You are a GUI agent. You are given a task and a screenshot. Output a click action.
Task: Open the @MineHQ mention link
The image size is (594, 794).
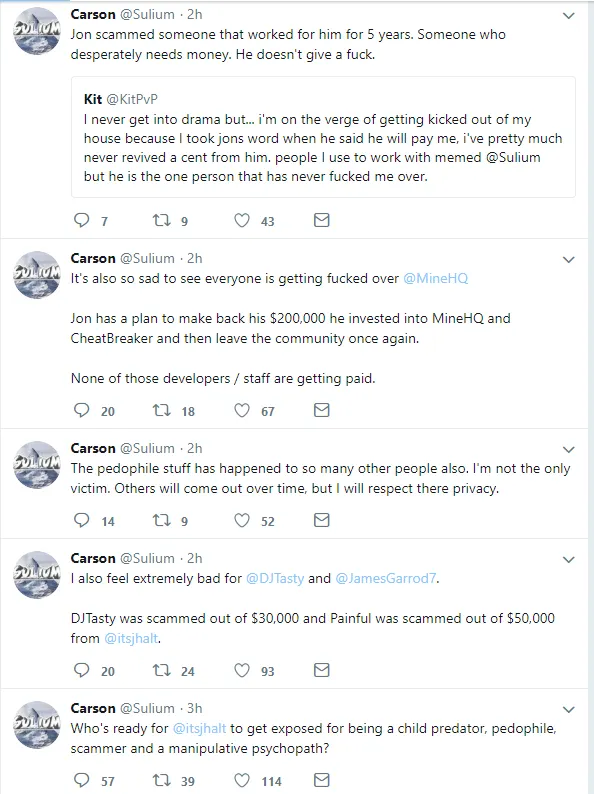click(435, 279)
